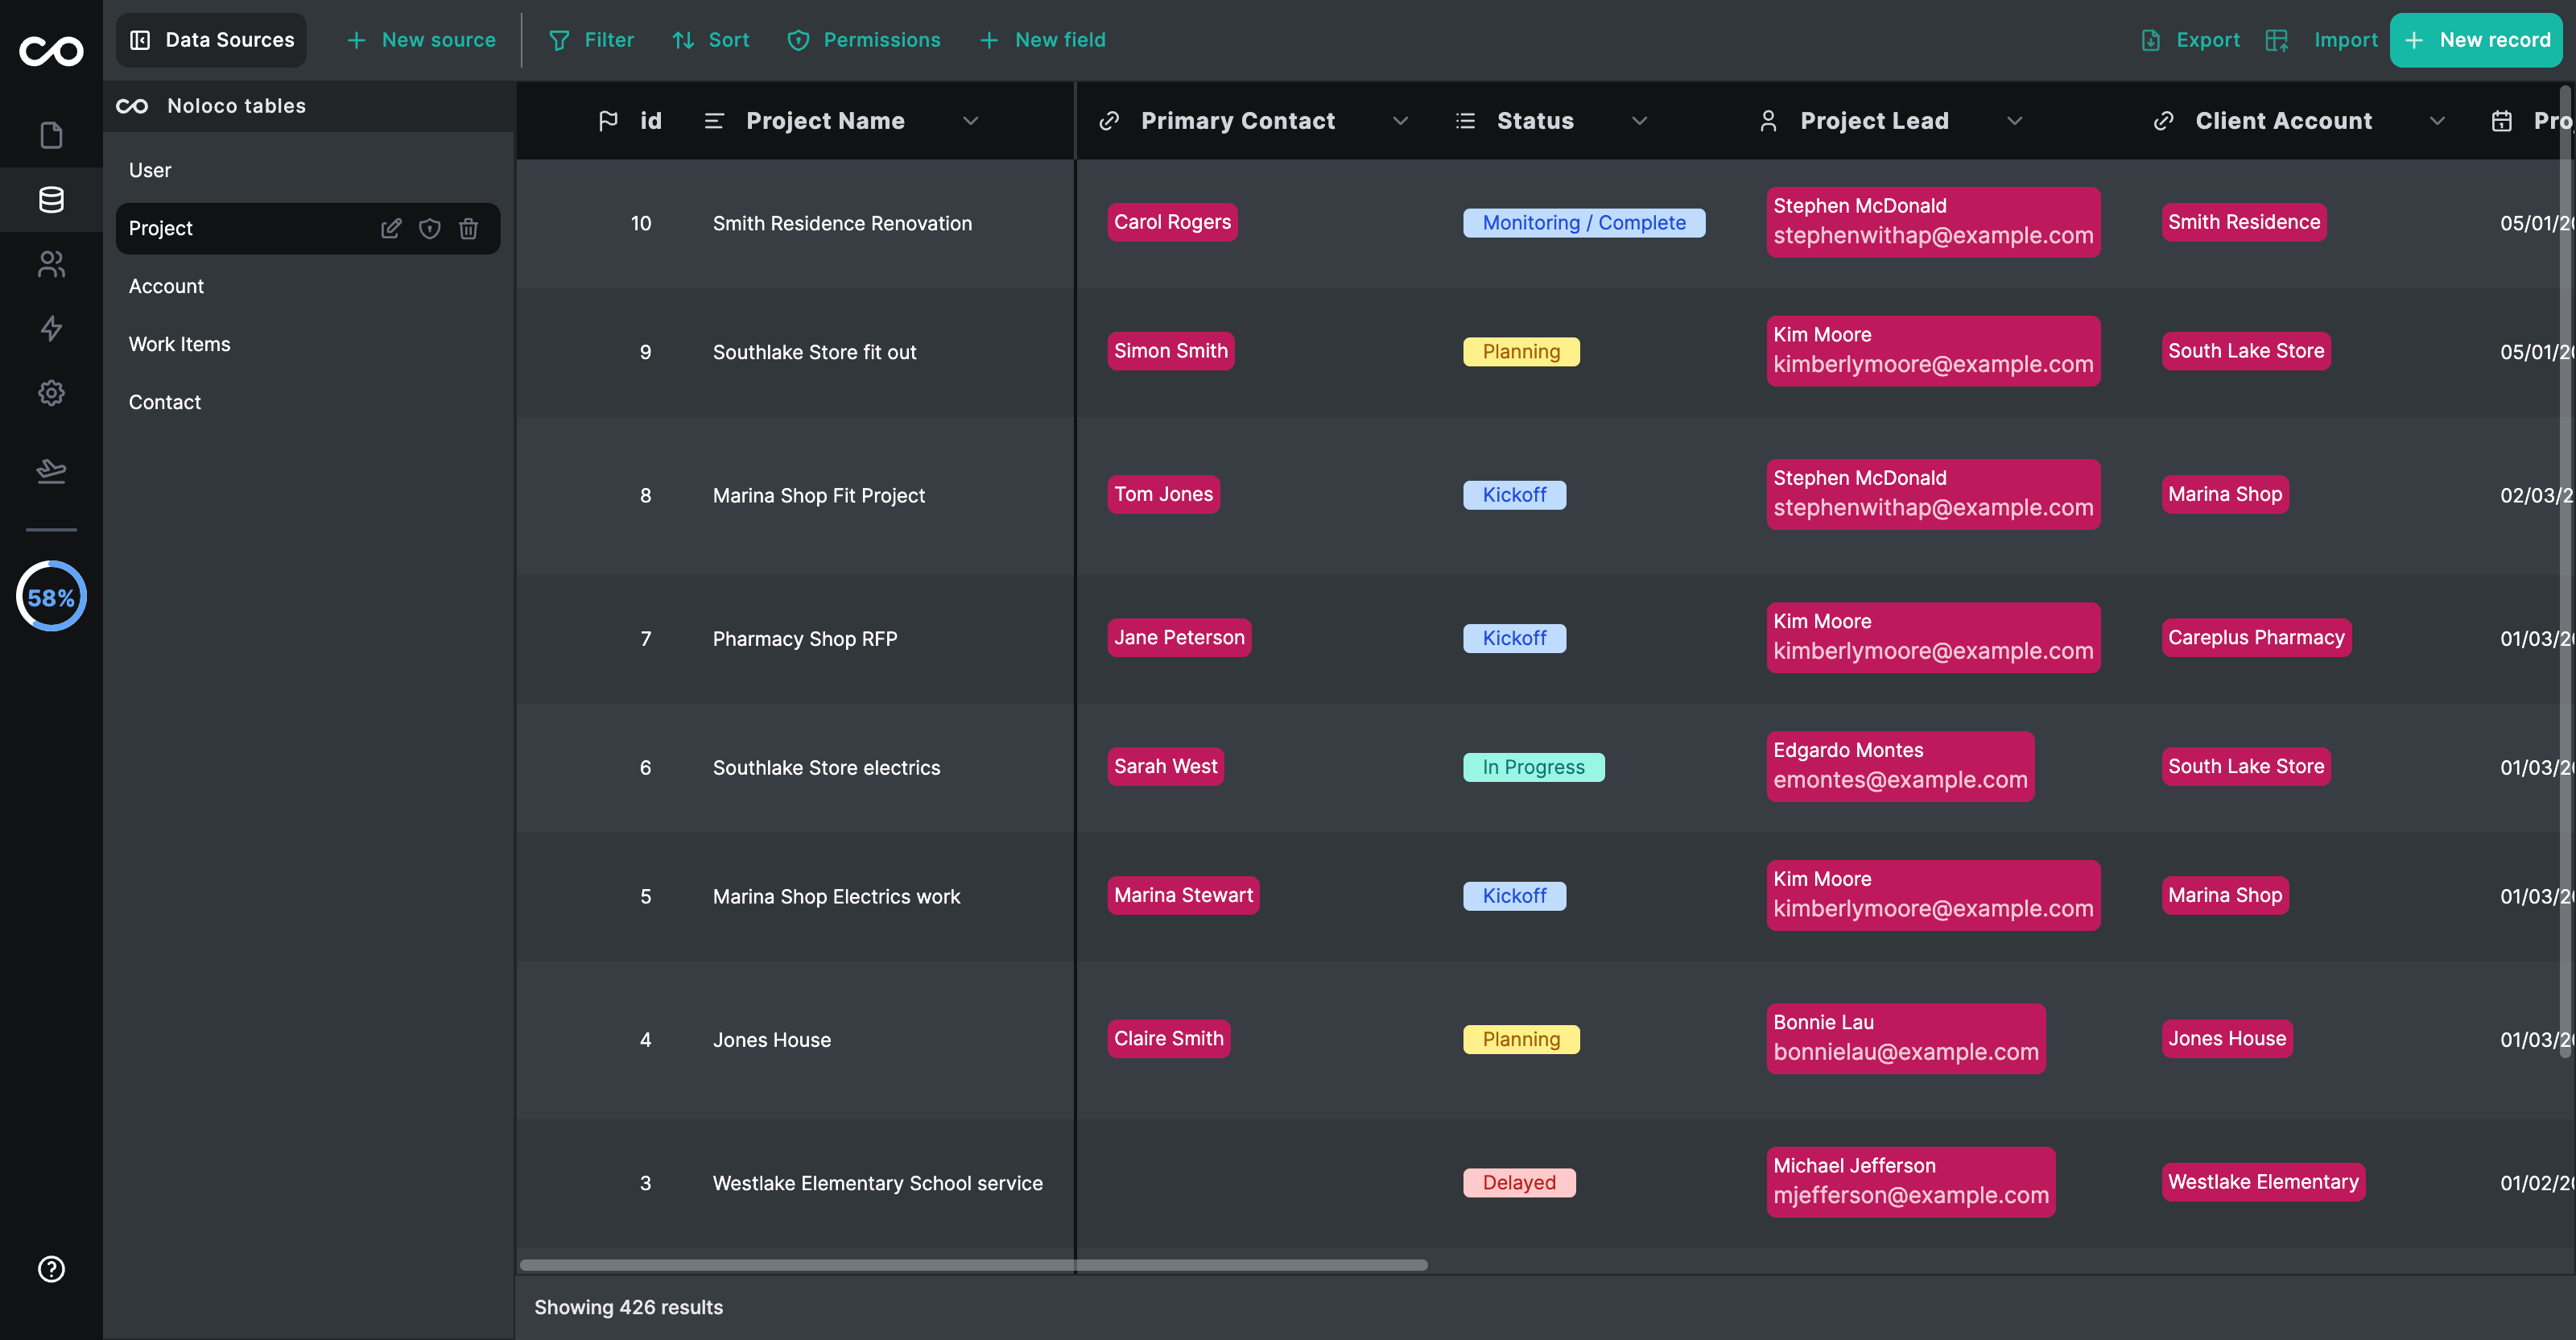This screenshot has width=2576, height=1340.
Task: Select the Account table in sidebar
Action: point(166,286)
